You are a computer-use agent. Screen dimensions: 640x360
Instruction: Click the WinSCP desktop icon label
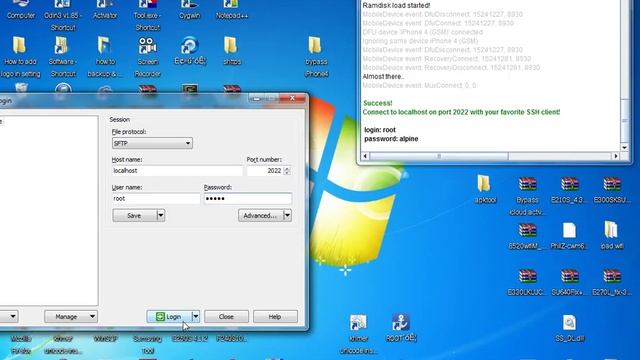(105, 338)
